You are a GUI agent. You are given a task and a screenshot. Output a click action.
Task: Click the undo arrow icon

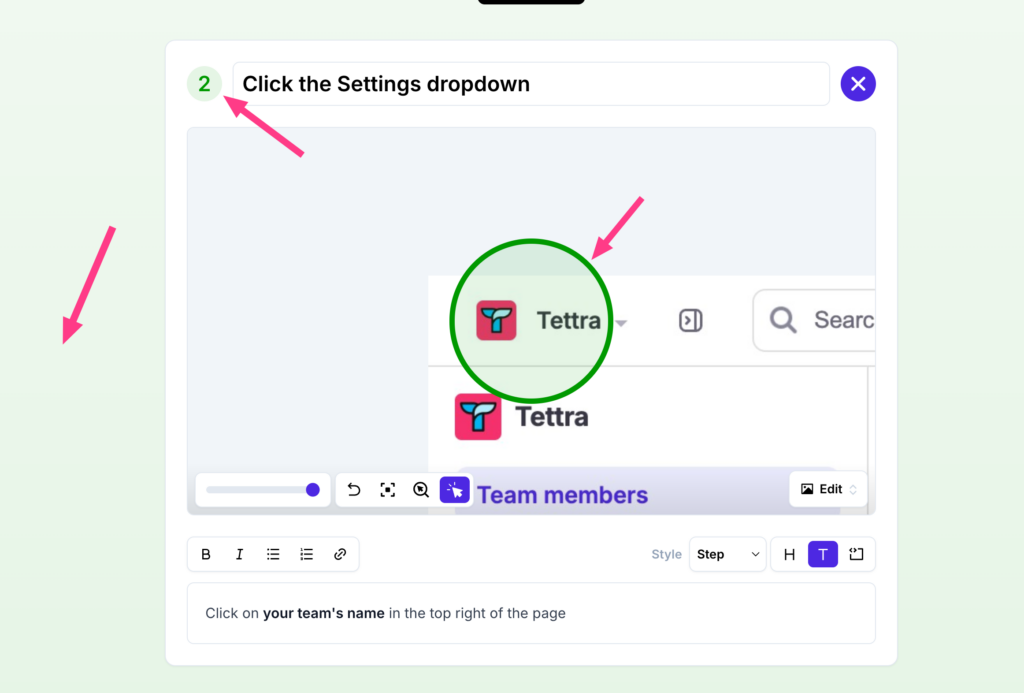point(354,490)
